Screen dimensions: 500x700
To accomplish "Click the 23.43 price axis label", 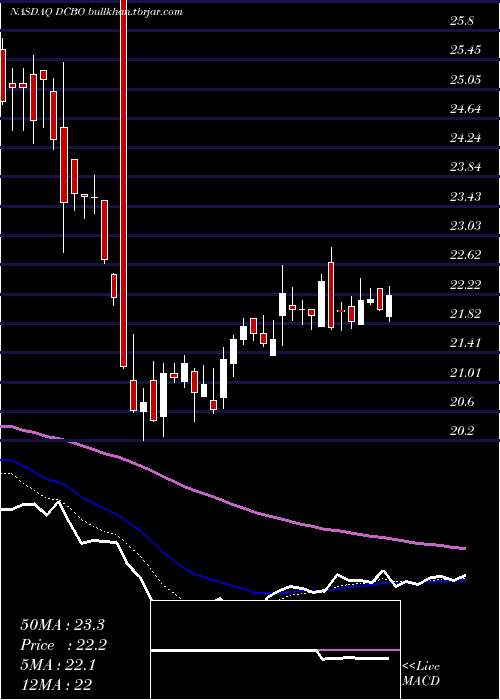I will pyautogui.click(x=466, y=197).
